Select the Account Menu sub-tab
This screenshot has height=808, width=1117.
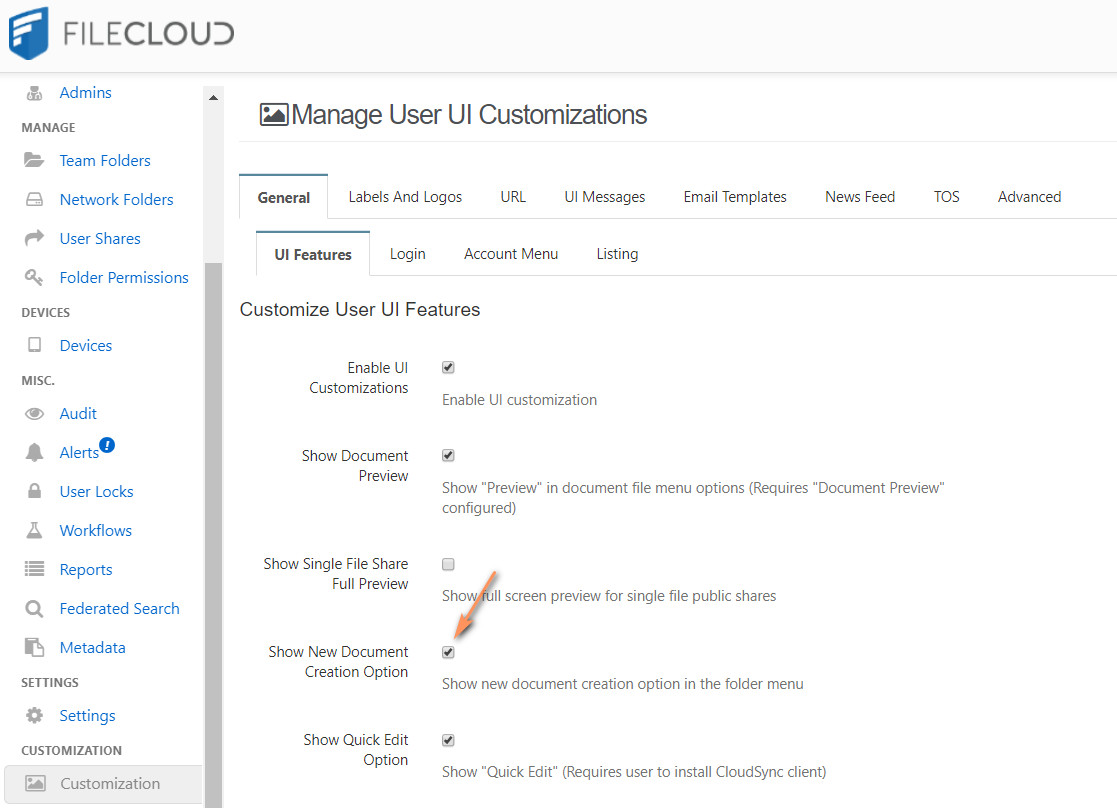[511, 254]
